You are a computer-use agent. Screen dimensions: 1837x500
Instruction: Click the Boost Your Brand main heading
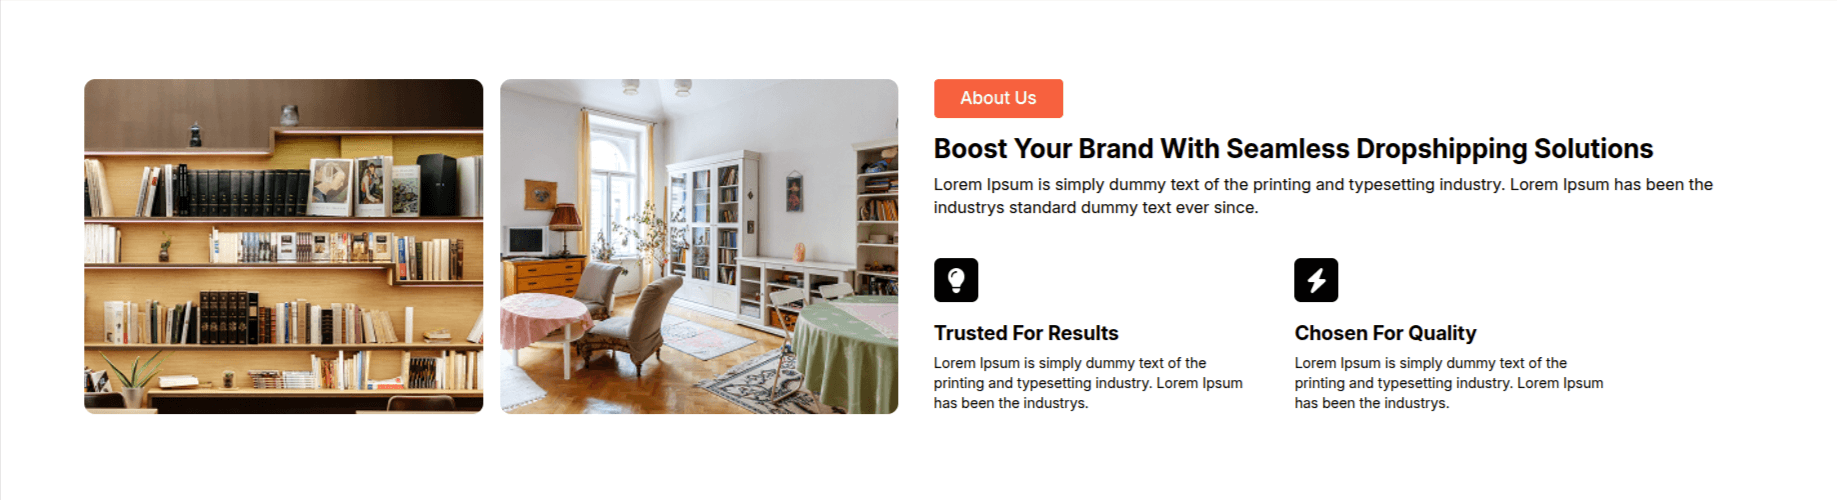tap(1292, 149)
